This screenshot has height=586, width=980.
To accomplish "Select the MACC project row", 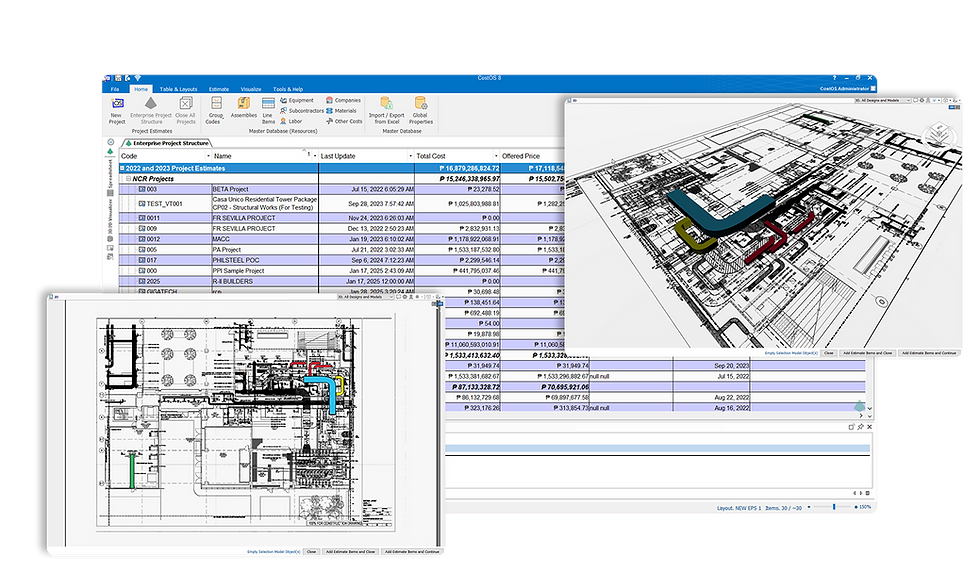I will coord(341,239).
